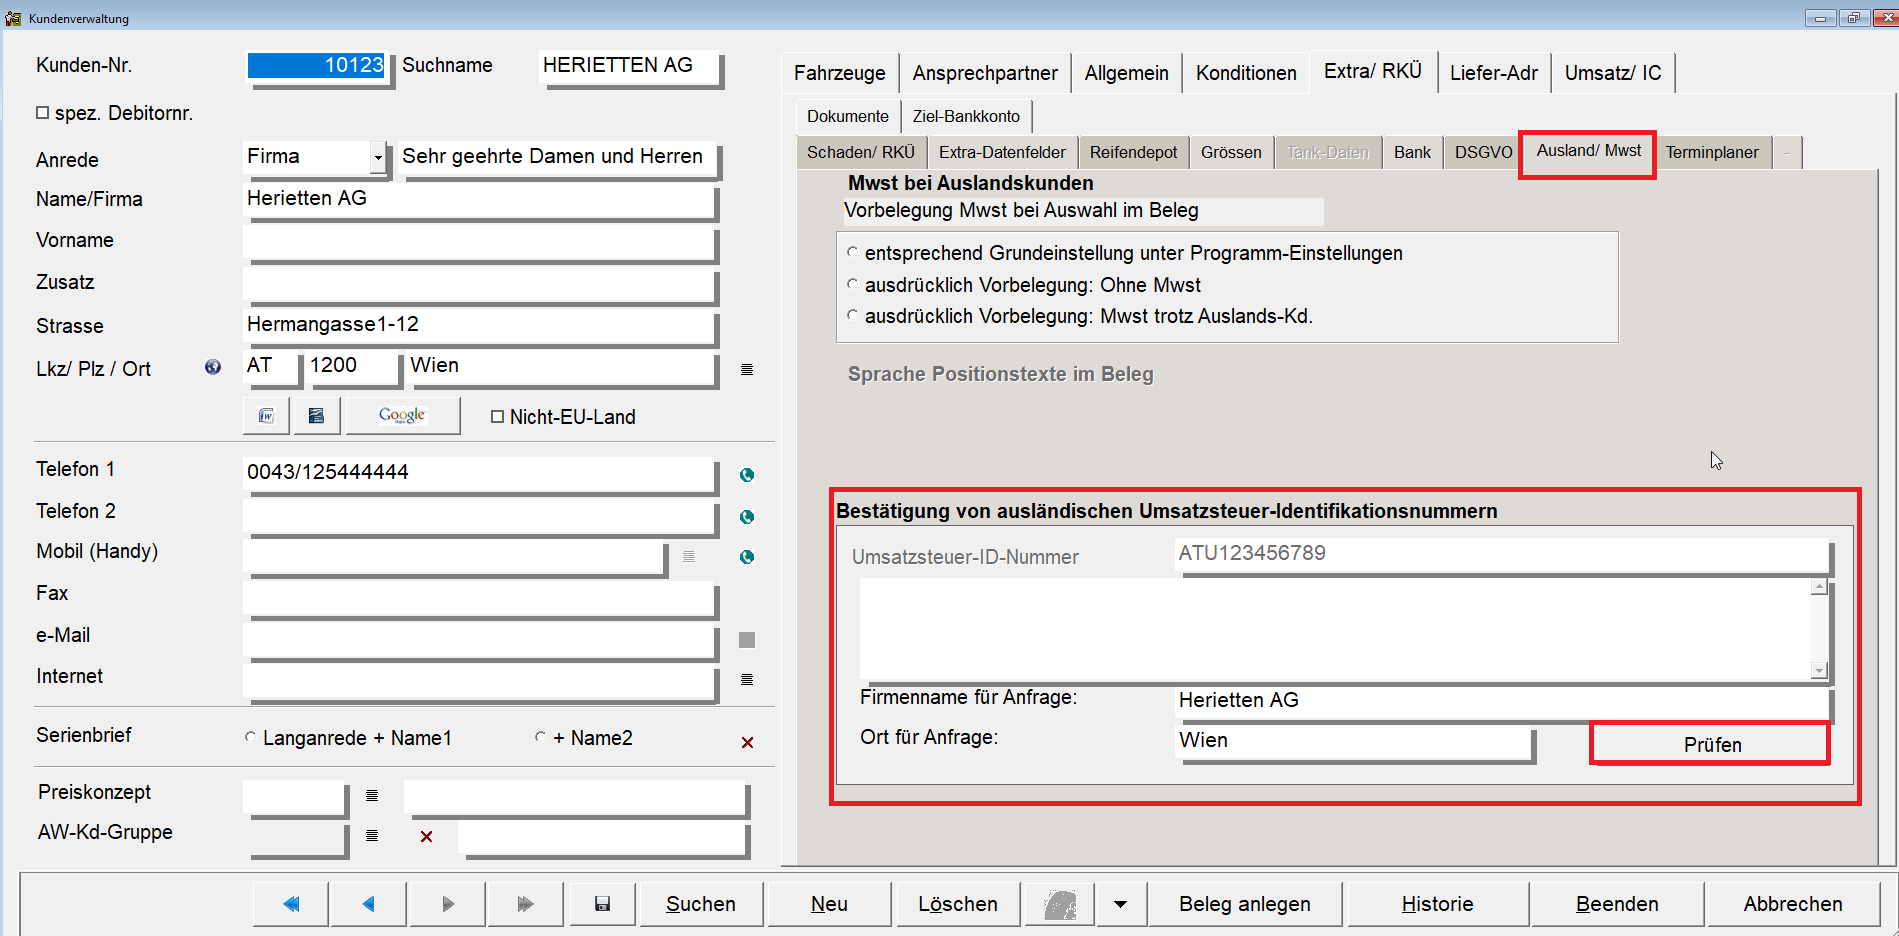
Task: Click the down arrow of the VAT result scrollbar
Action: 1820,671
